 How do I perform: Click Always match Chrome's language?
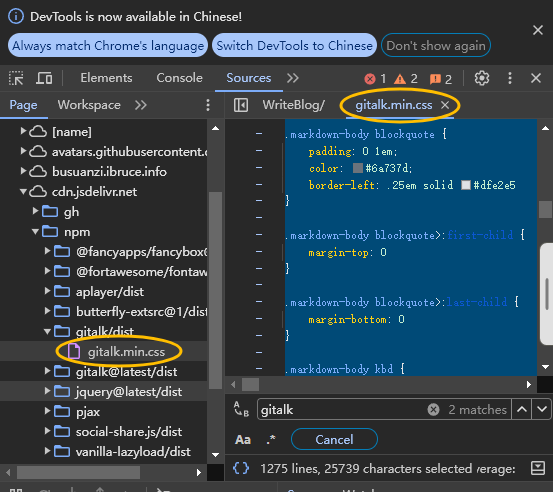108,45
